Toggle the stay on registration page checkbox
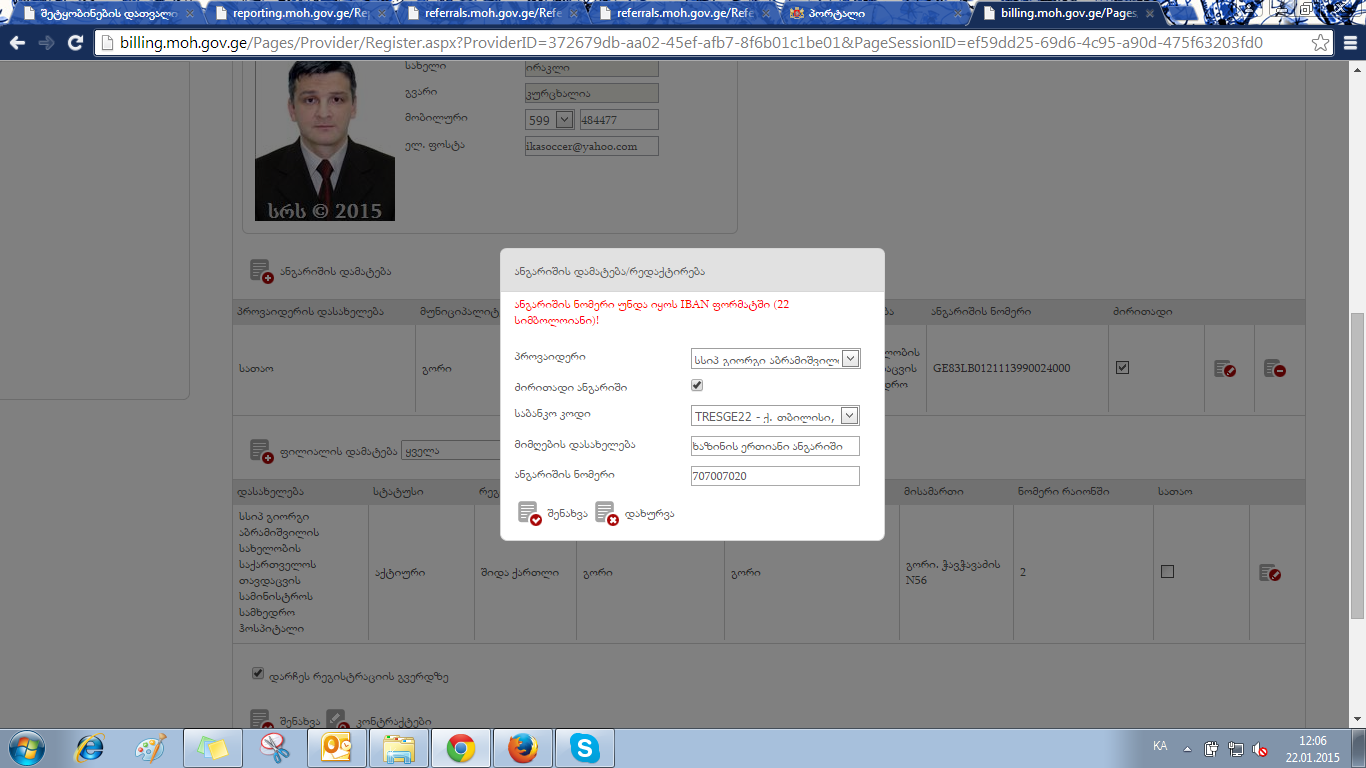 [x=258, y=674]
